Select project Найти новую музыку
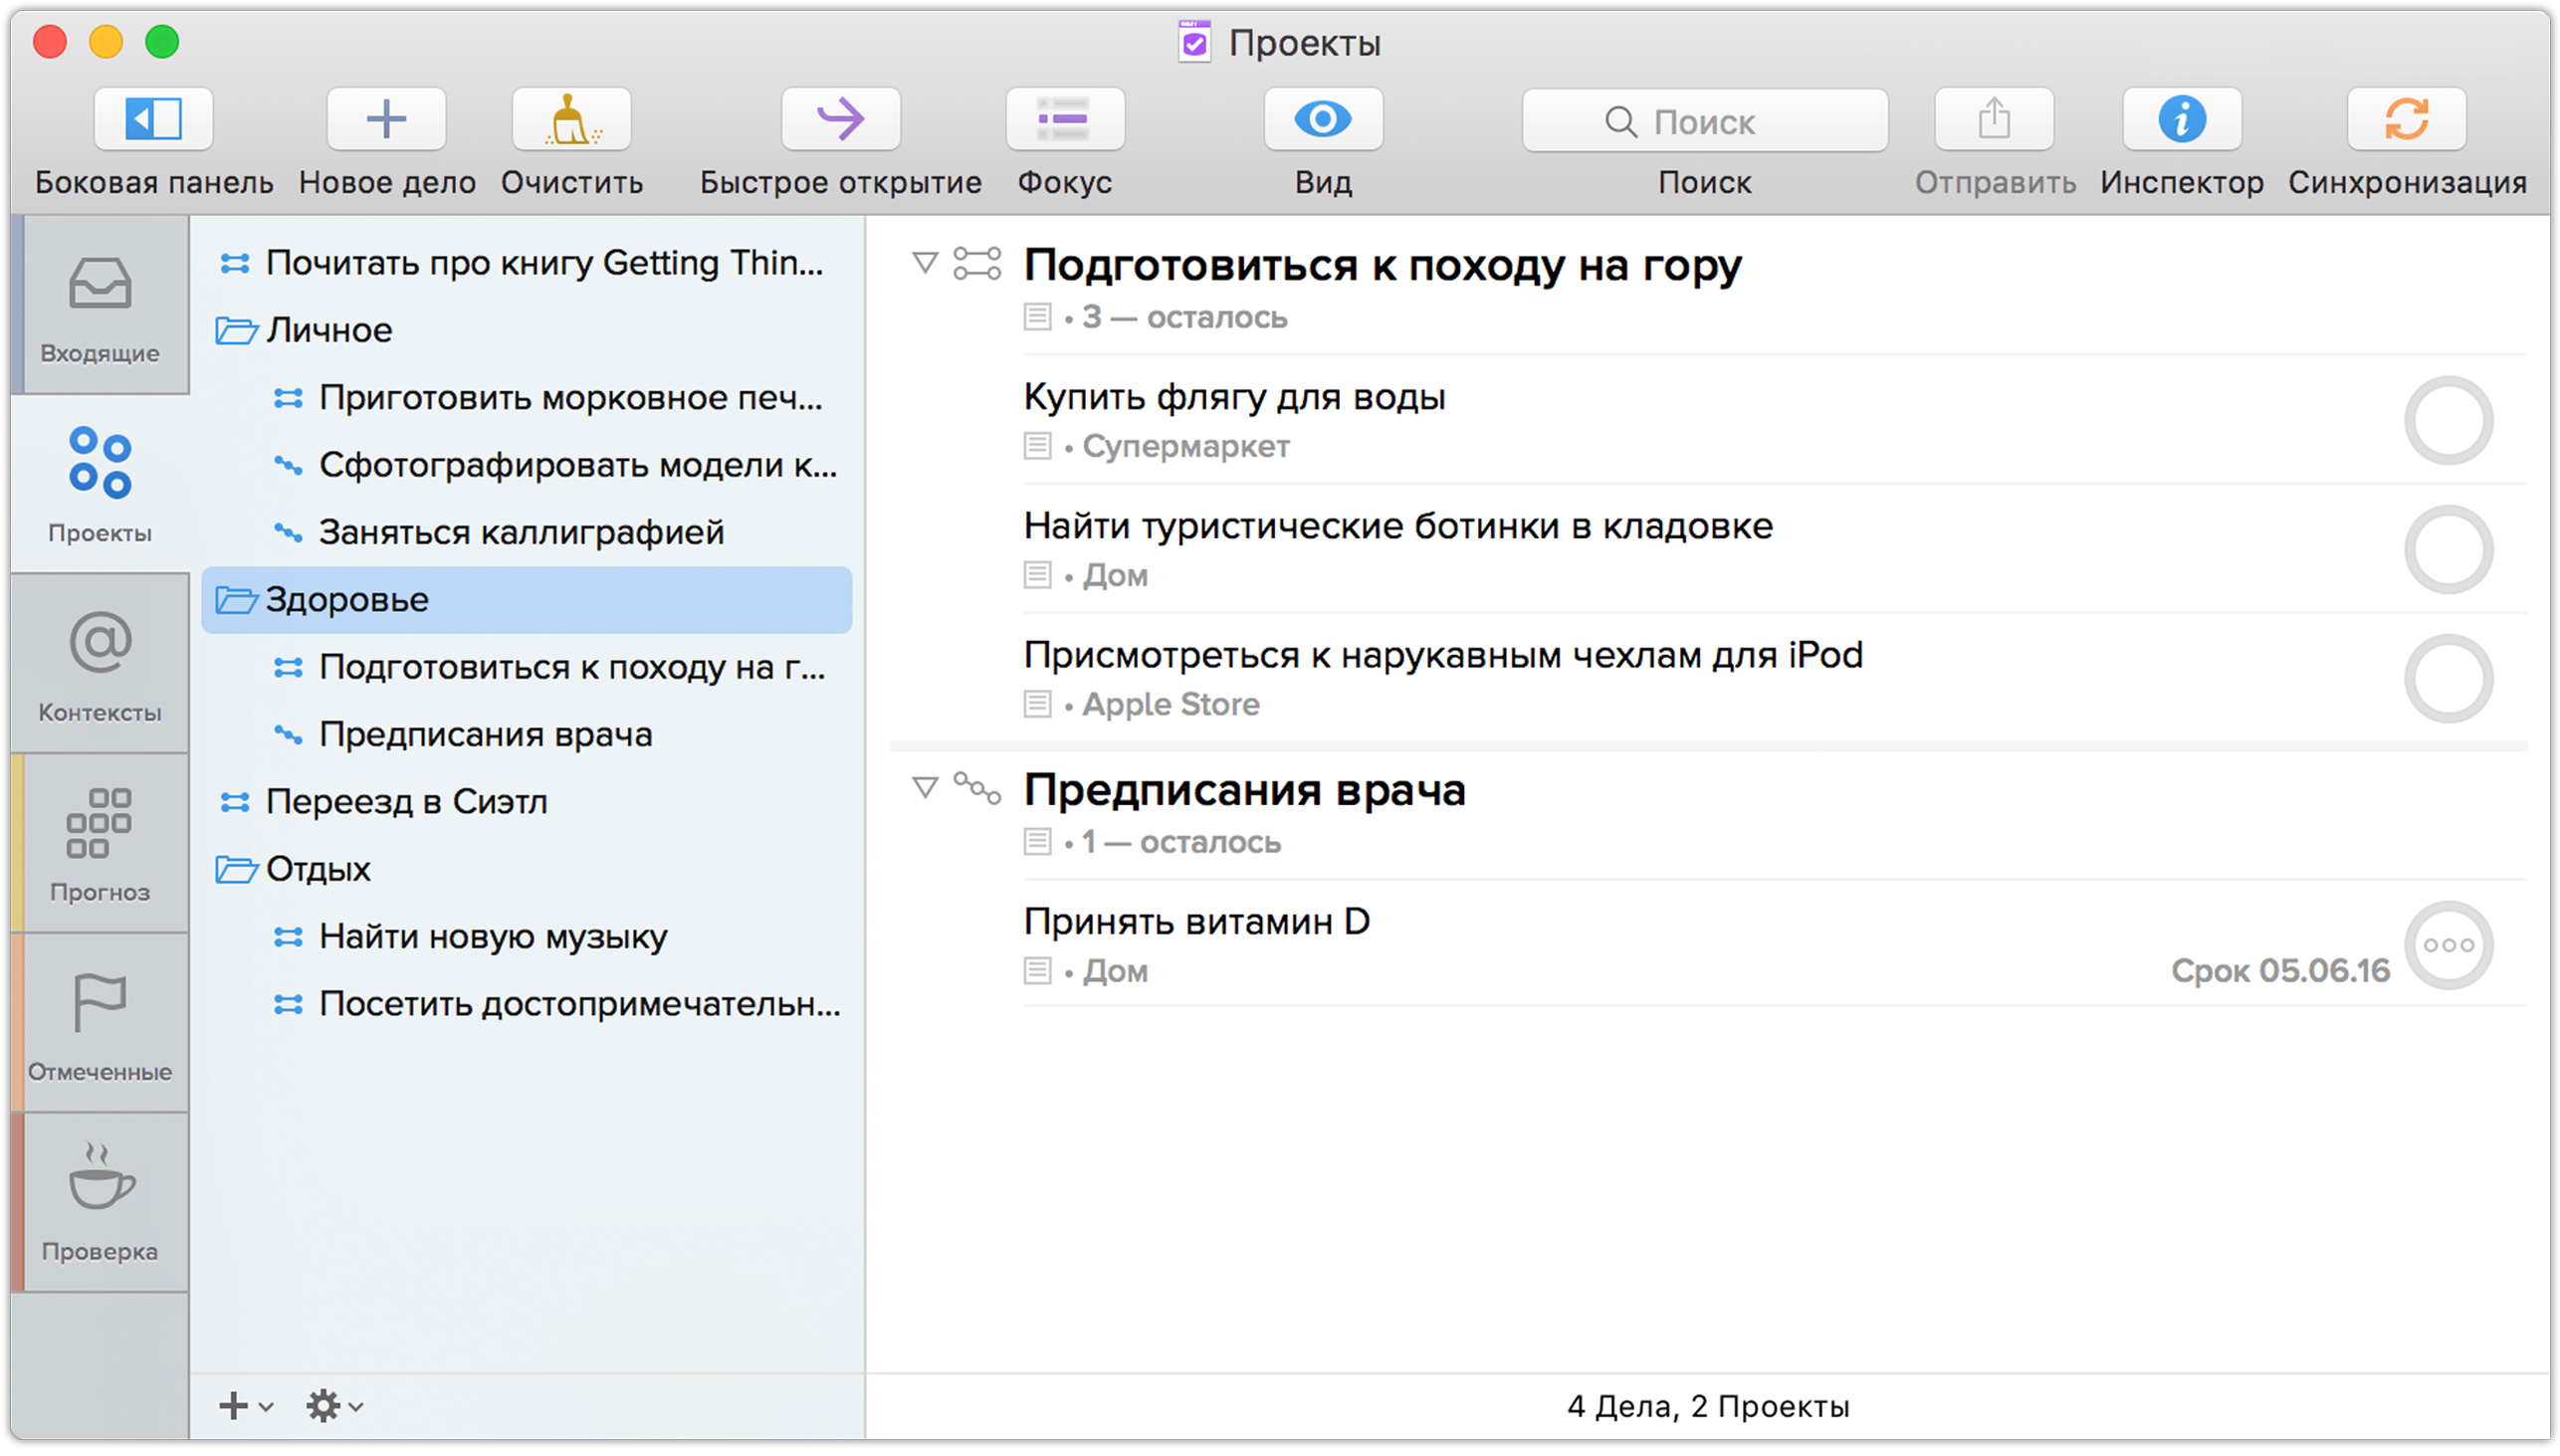The height and width of the screenshot is (1456, 2560). pyautogui.click(x=527, y=937)
